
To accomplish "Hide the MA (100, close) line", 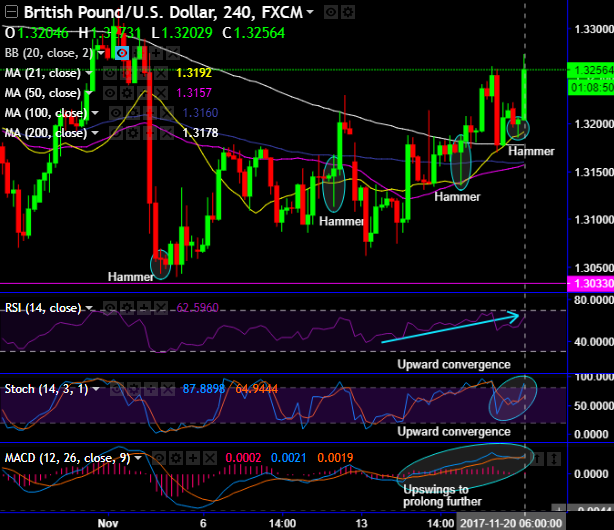I will (116, 113).
